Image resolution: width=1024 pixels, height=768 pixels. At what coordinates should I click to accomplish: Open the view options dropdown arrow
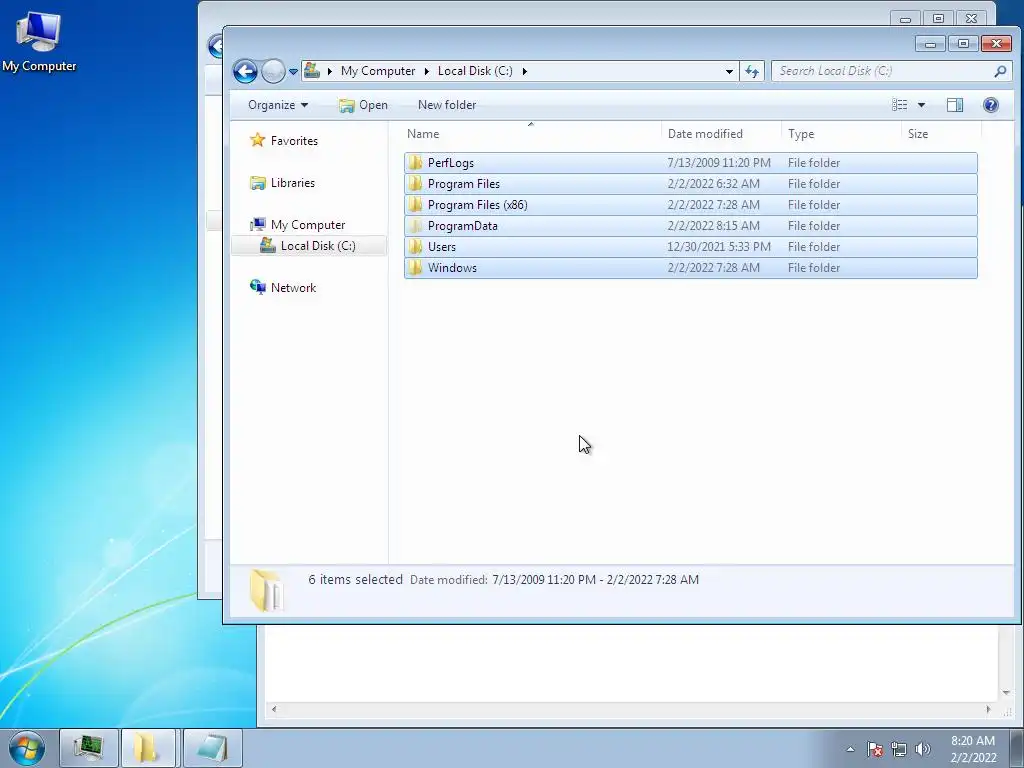point(921,105)
